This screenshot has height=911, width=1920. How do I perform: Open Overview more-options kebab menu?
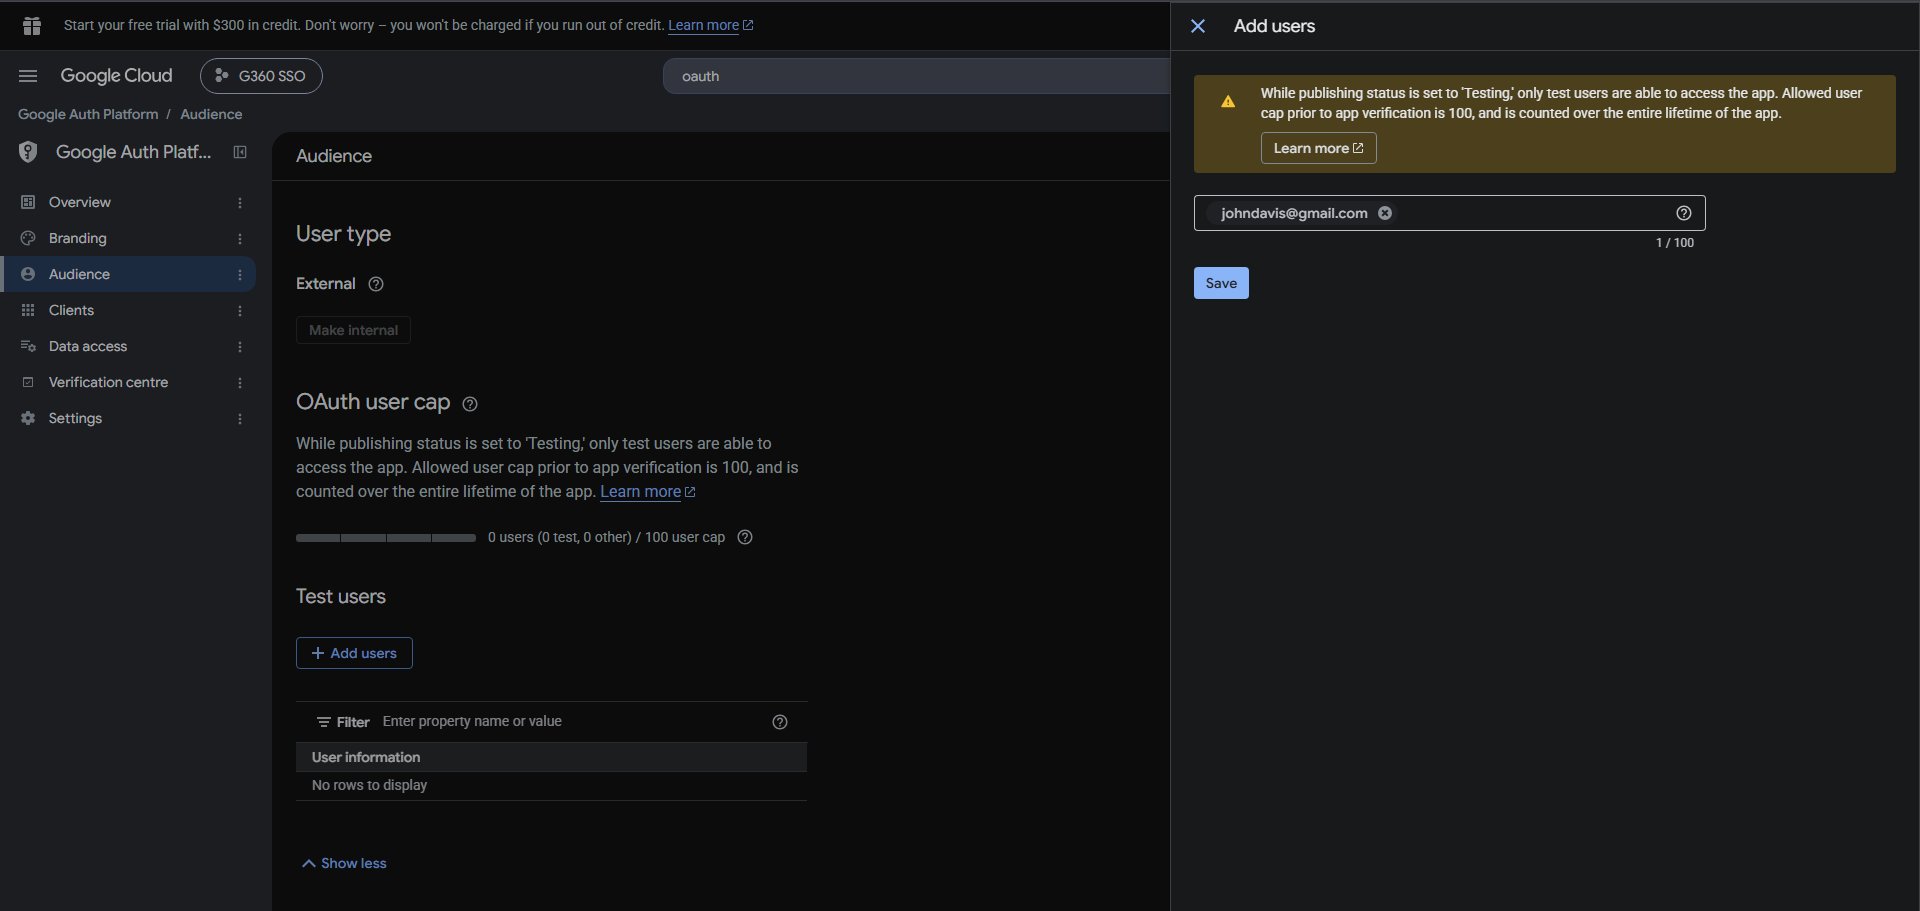pyautogui.click(x=240, y=203)
